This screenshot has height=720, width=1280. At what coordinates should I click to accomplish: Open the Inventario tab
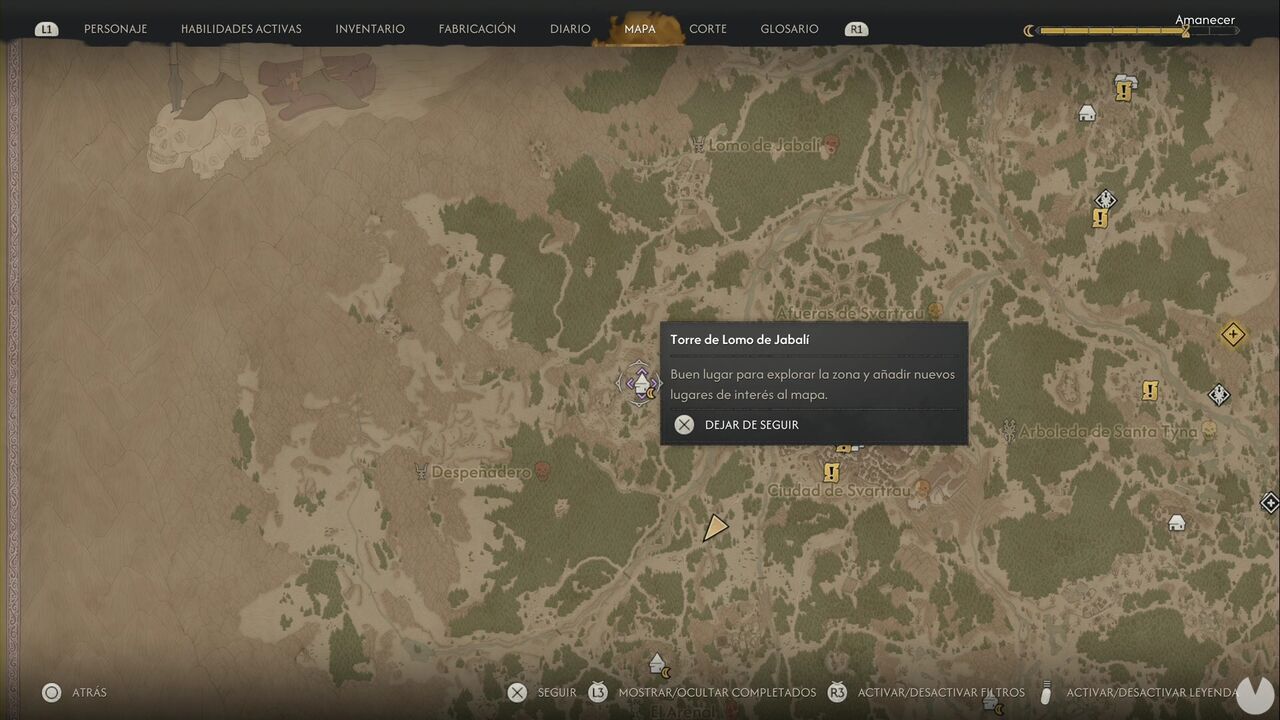[370, 29]
